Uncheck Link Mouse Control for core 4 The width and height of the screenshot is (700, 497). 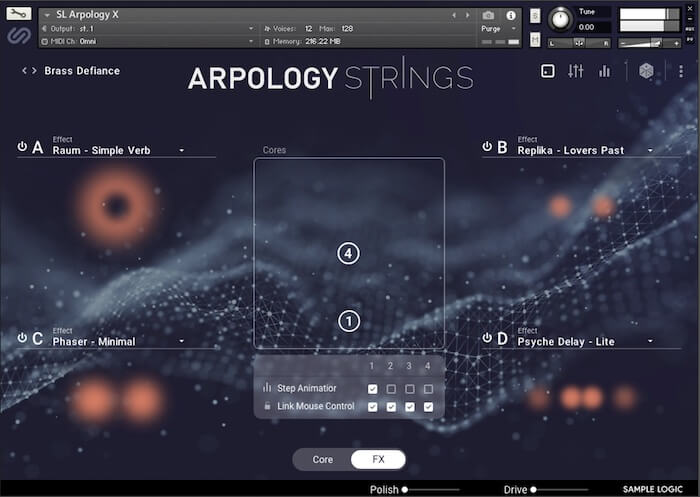[428, 407]
